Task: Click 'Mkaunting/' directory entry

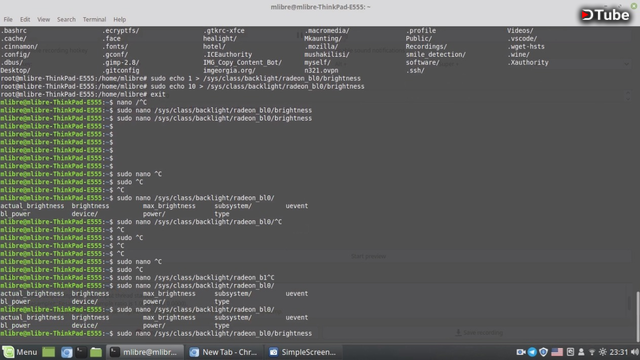Action: 323,38
